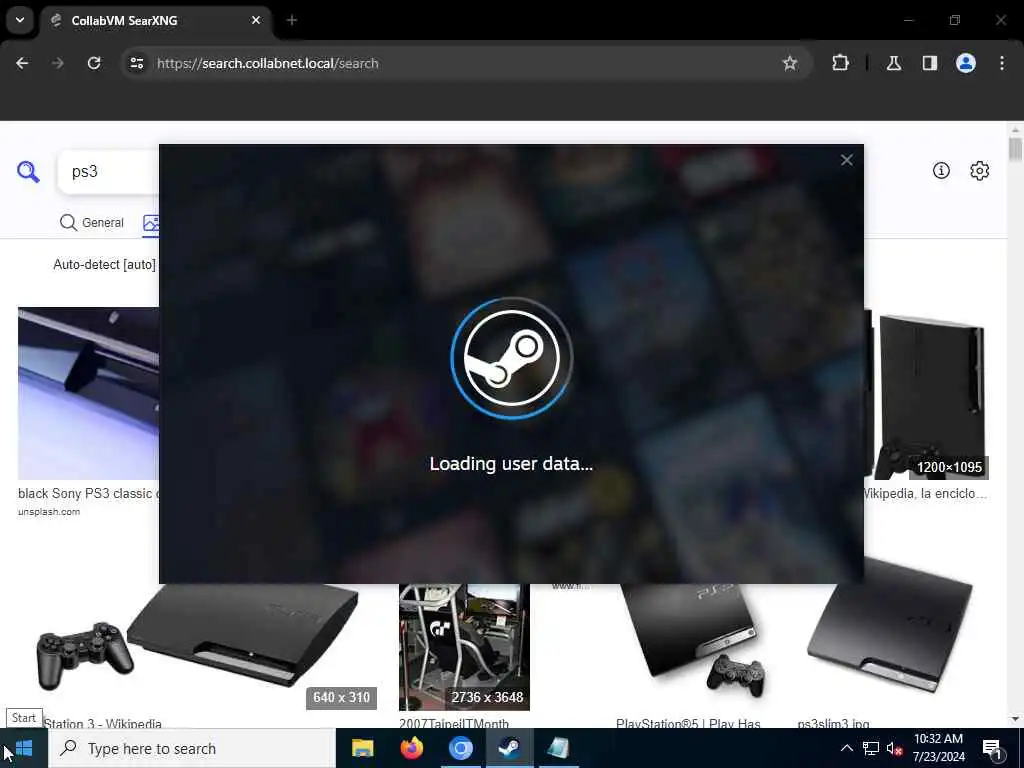This screenshot has width=1024, height=768.
Task: Open SearXNG about info icon
Action: click(941, 170)
